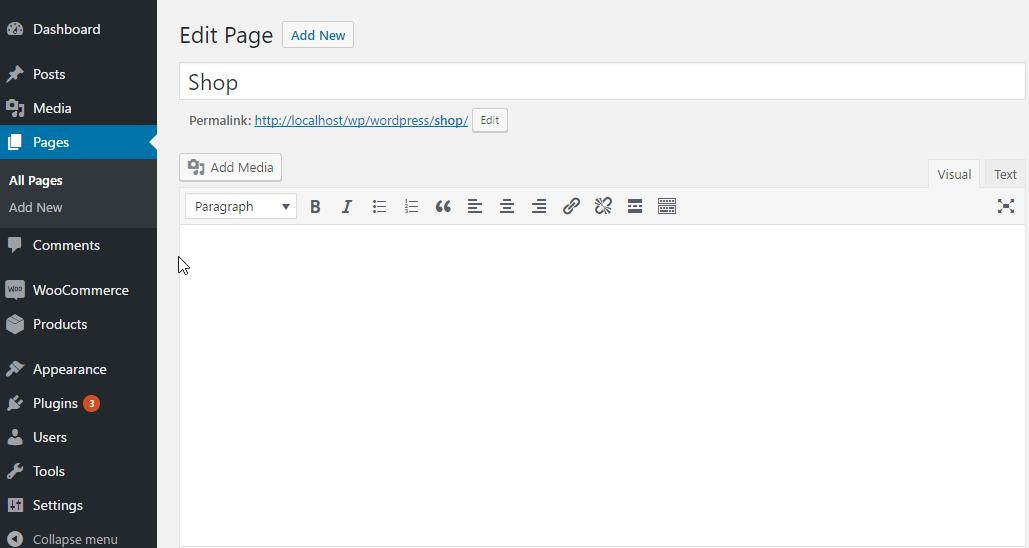The image size is (1029, 548).
Task: Click the Media library icon in sidebar
Action: click(x=15, y=108)
